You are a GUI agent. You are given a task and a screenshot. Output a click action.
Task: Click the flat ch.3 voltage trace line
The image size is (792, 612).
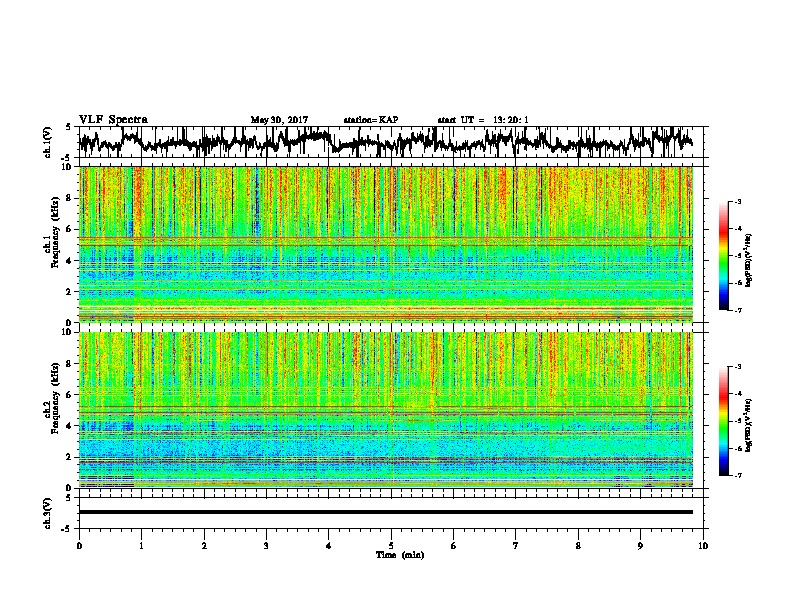(385, 512)
